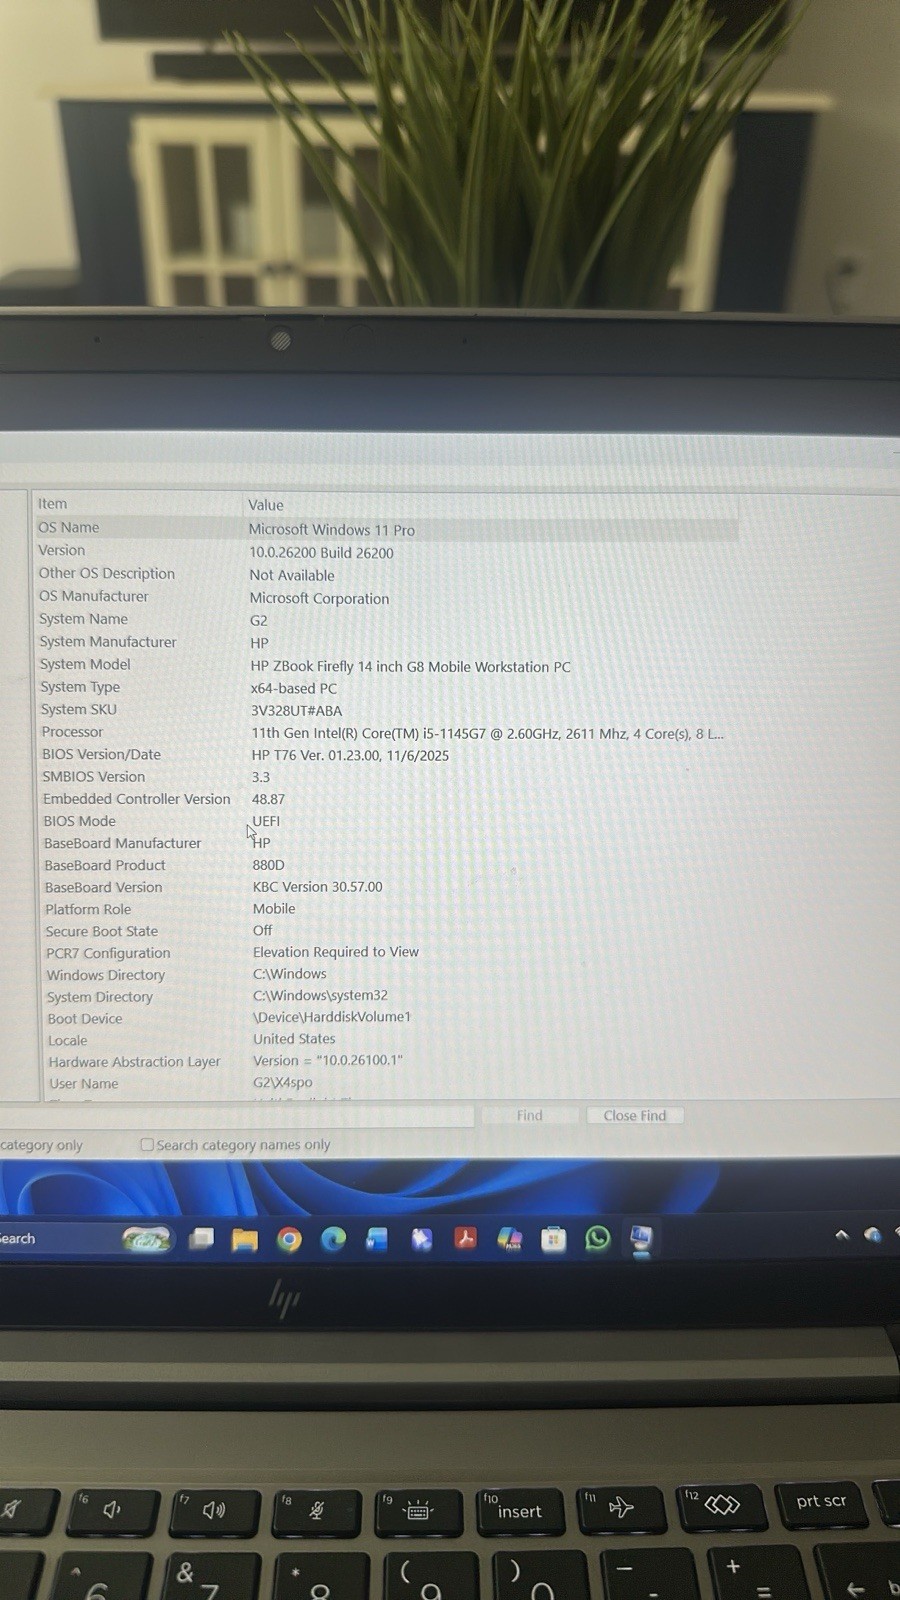Select the User Name row
Viewport: 900px width, 1600px height.
point(386,1083)
